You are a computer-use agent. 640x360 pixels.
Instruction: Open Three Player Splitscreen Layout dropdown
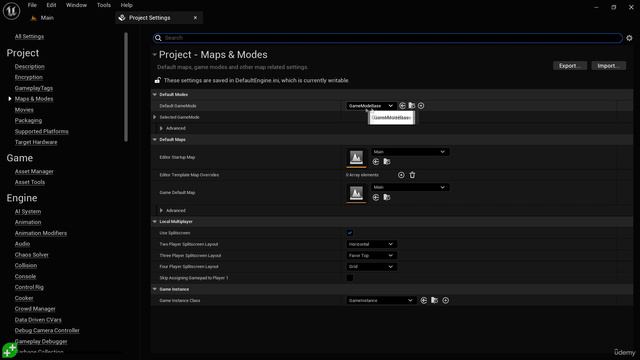[x=372, y=256]
